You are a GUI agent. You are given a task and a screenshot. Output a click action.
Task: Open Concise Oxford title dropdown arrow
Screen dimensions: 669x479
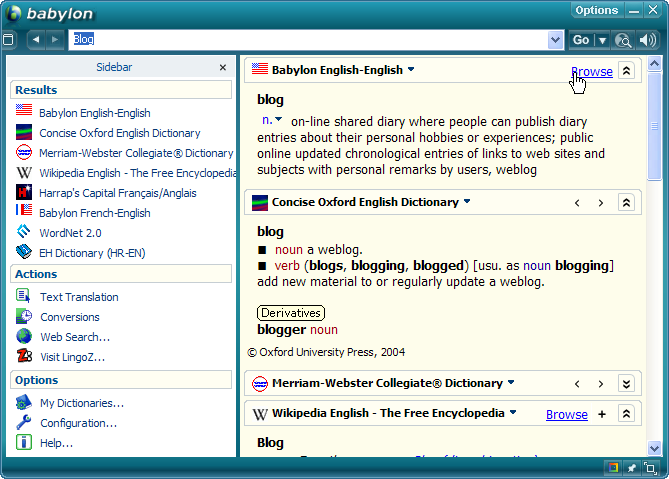467,201
